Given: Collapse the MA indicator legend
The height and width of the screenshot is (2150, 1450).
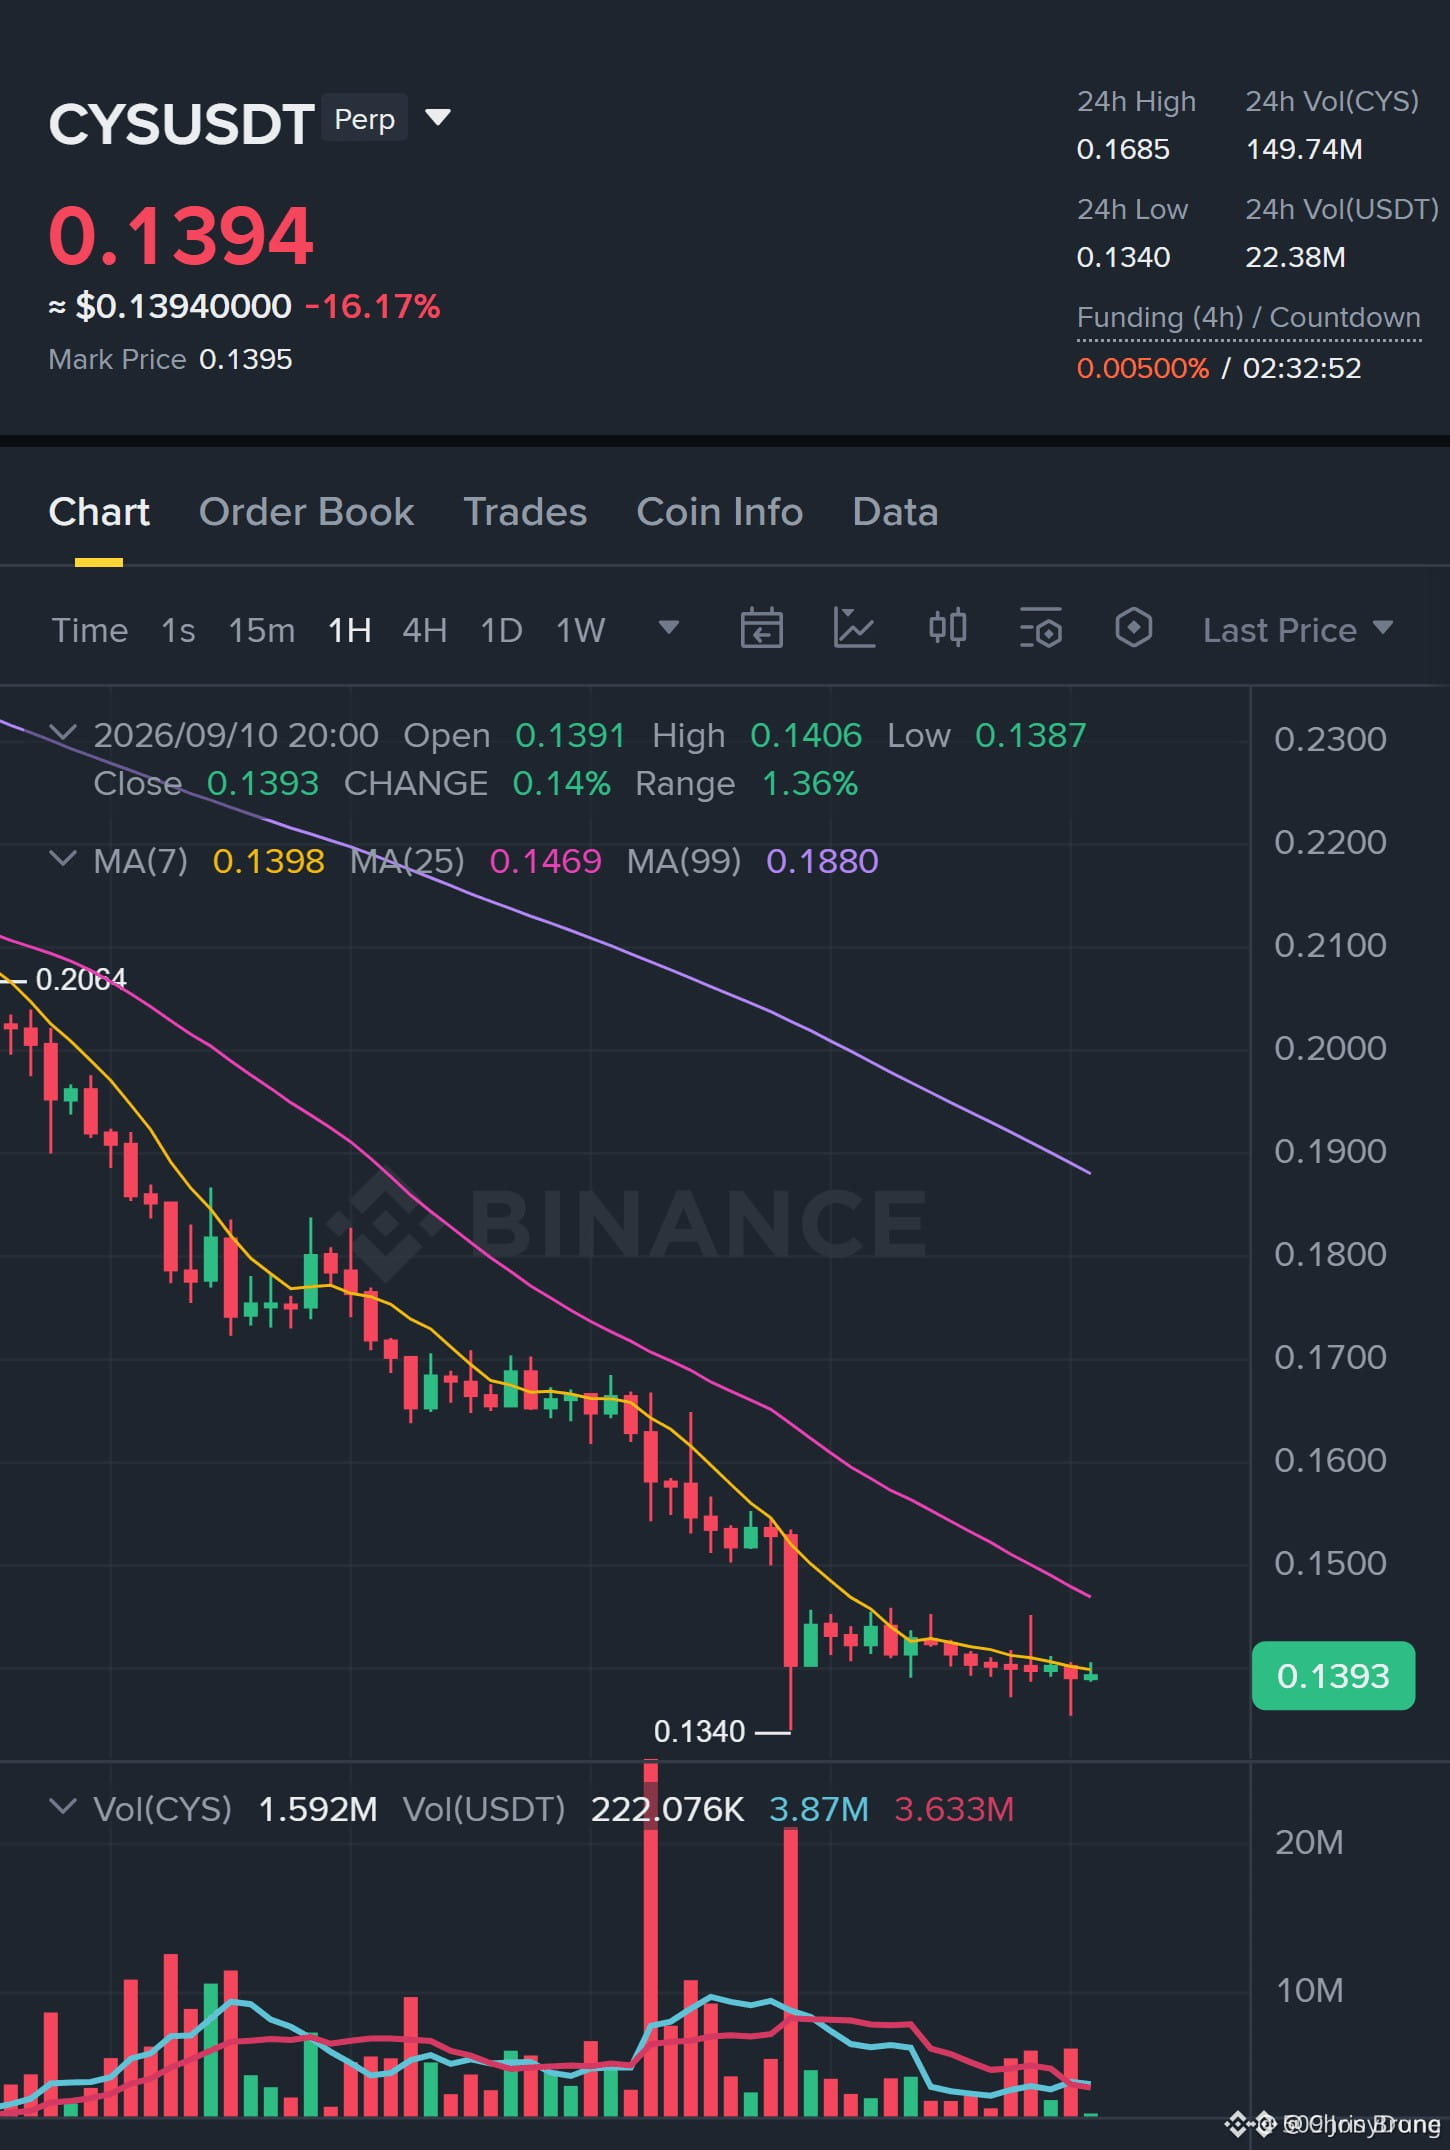Looking at the screenshot, I should tap(63, 859).
